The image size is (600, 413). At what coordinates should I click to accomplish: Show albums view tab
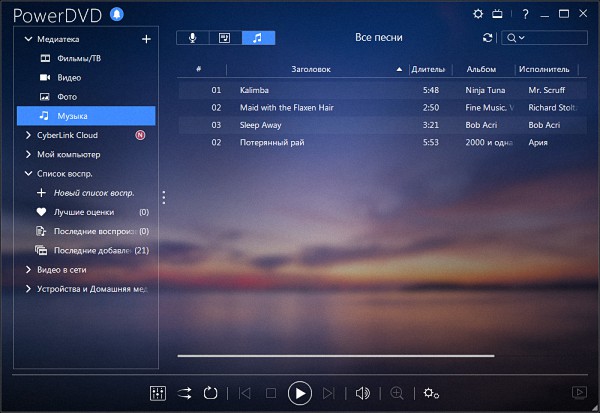pos(225,38)
